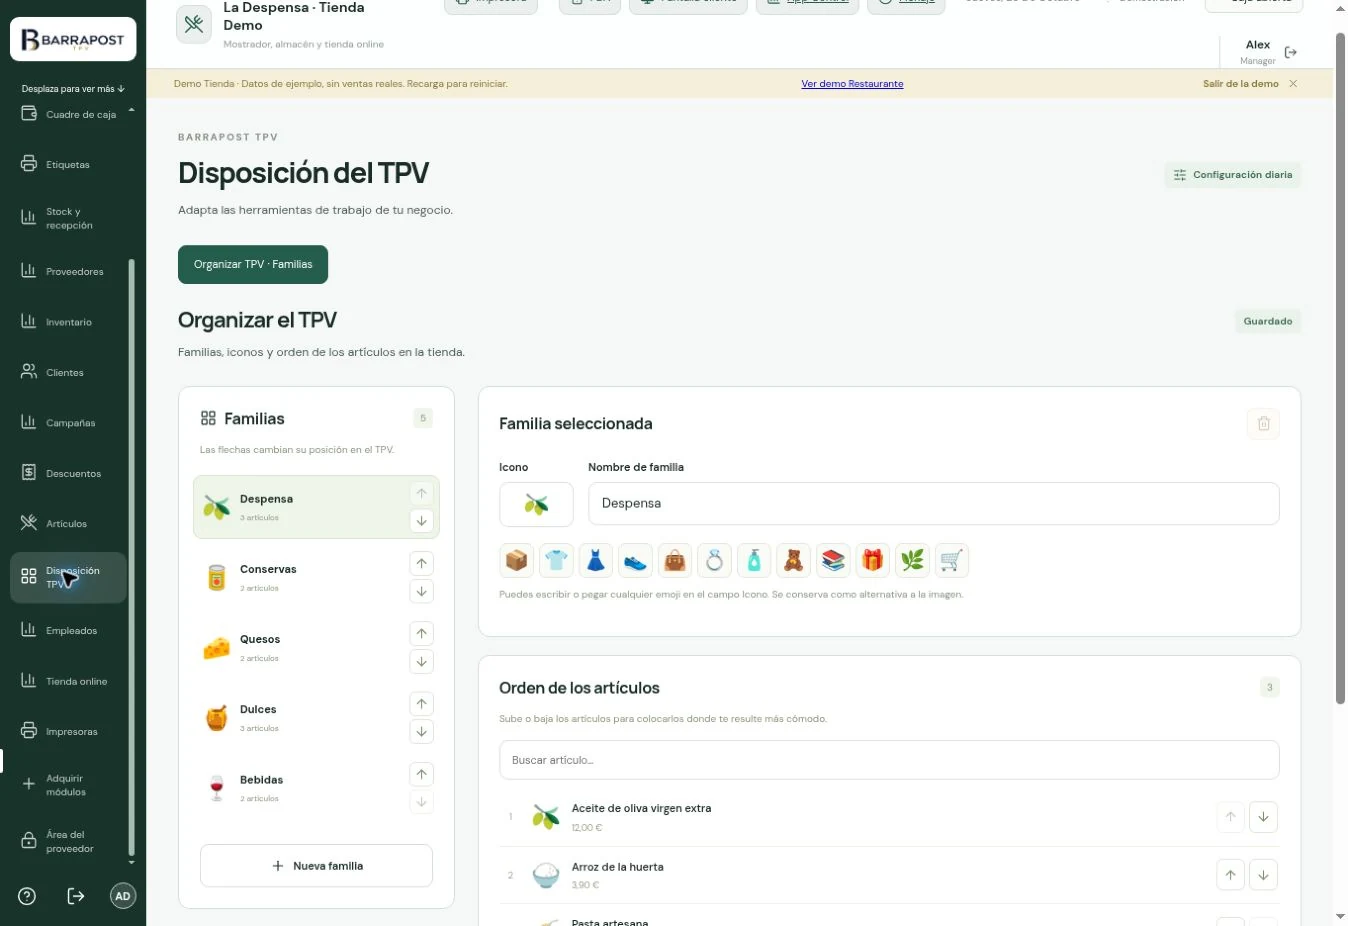1348x926 pixels.
Task: Click the AD avatar badge
Action: 123,896
